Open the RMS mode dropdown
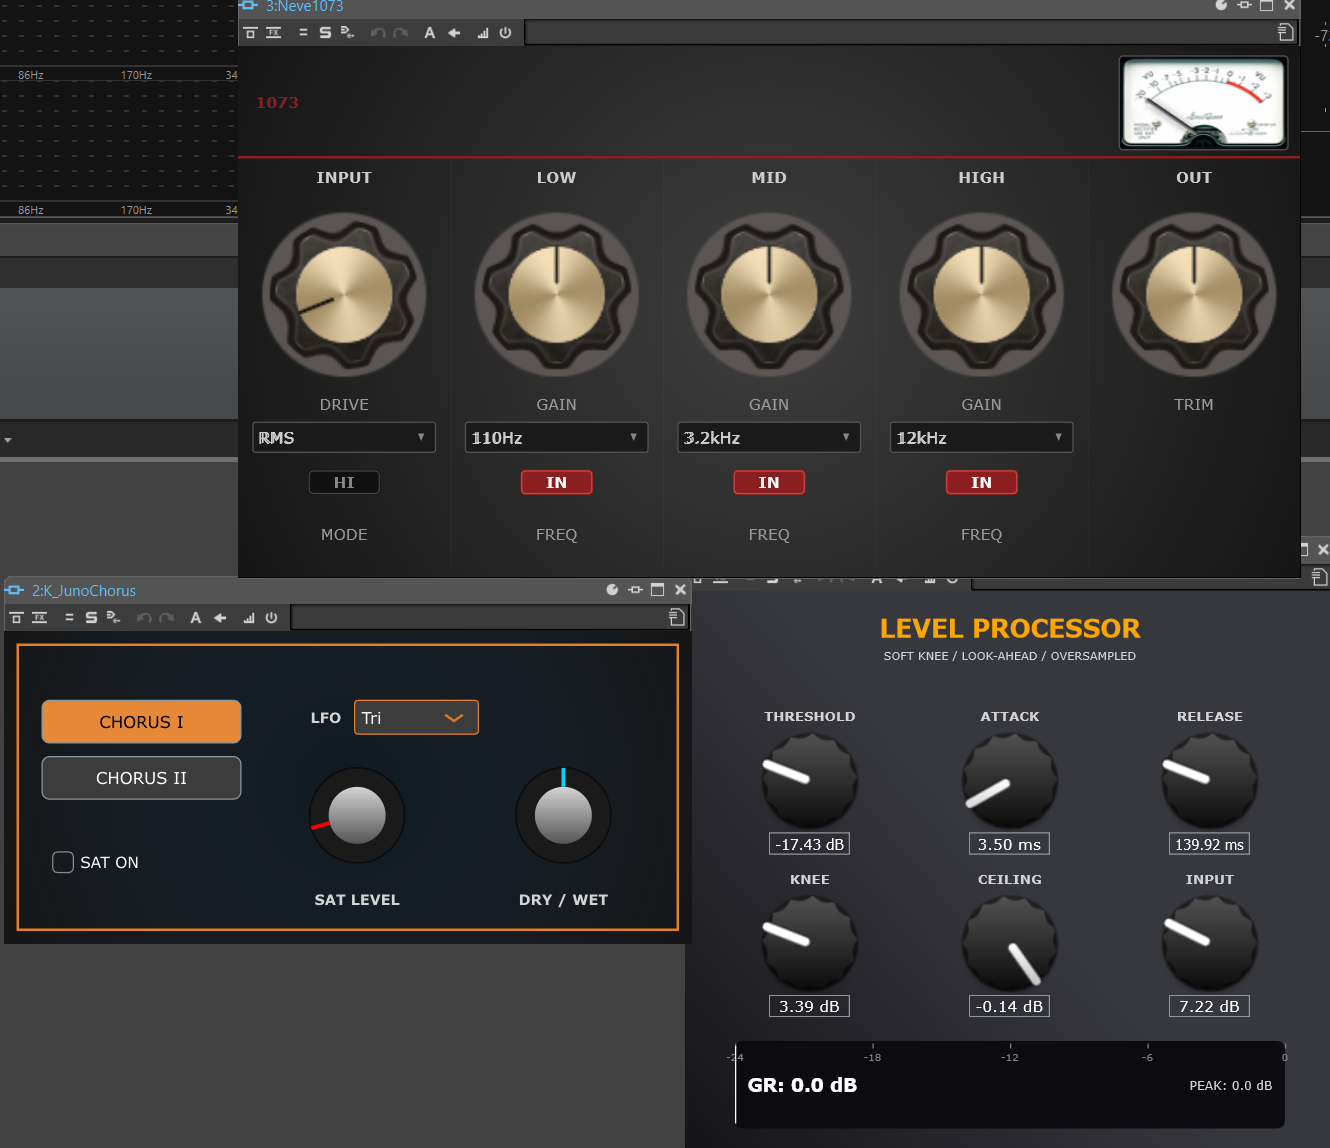 [x=344, y=438]
